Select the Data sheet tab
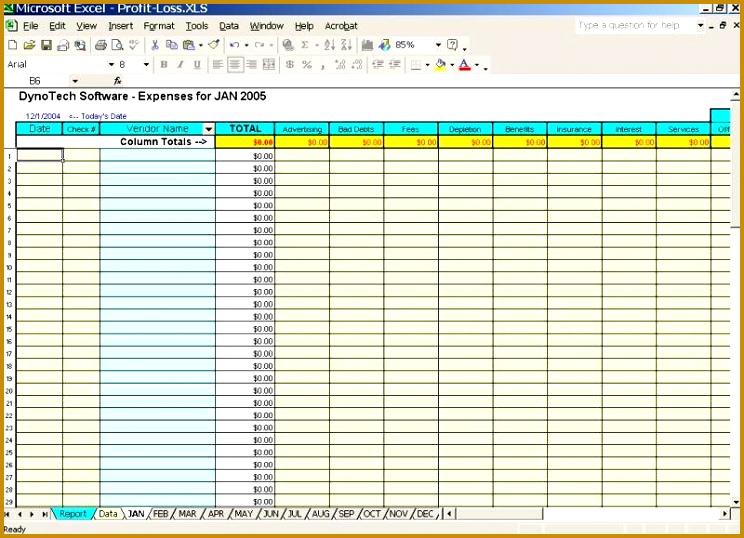744x538 pixels. 108,514
